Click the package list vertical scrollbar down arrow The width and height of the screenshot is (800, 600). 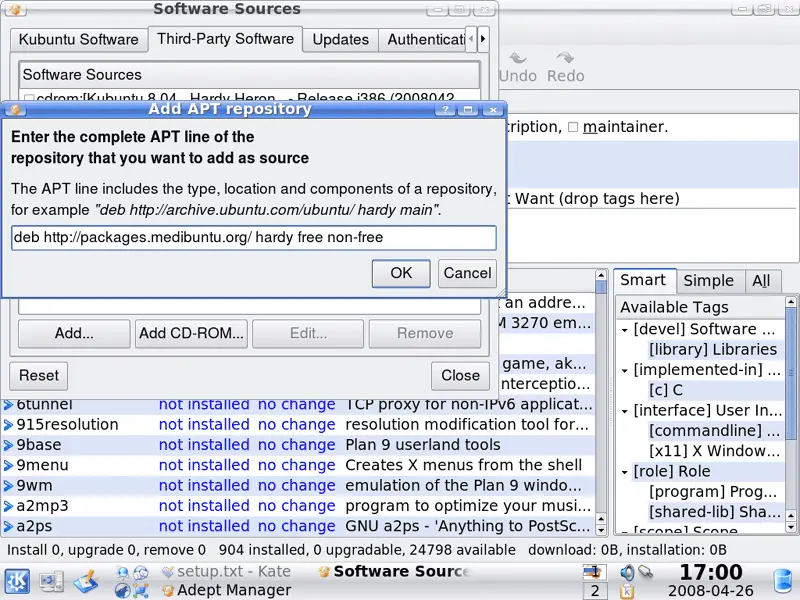601,530
